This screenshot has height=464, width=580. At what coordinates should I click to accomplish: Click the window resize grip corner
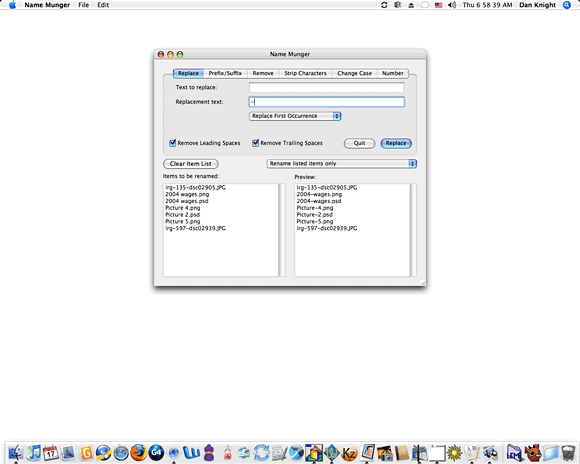pos(422,282)
